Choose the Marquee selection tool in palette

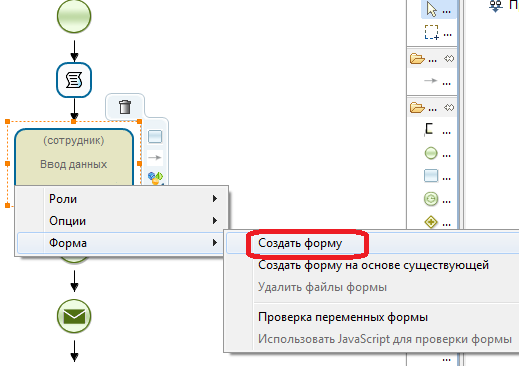432,32
